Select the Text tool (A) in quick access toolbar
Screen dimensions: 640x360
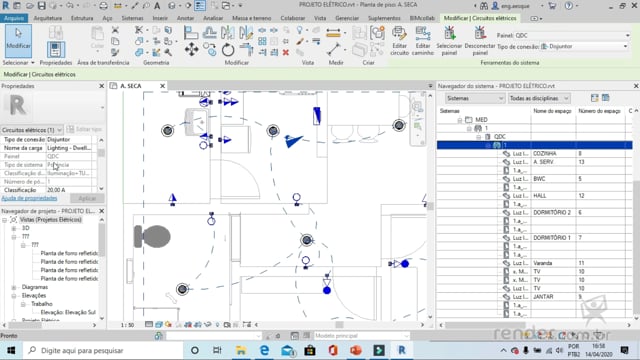pyautogui.click(x=157, y=6)
